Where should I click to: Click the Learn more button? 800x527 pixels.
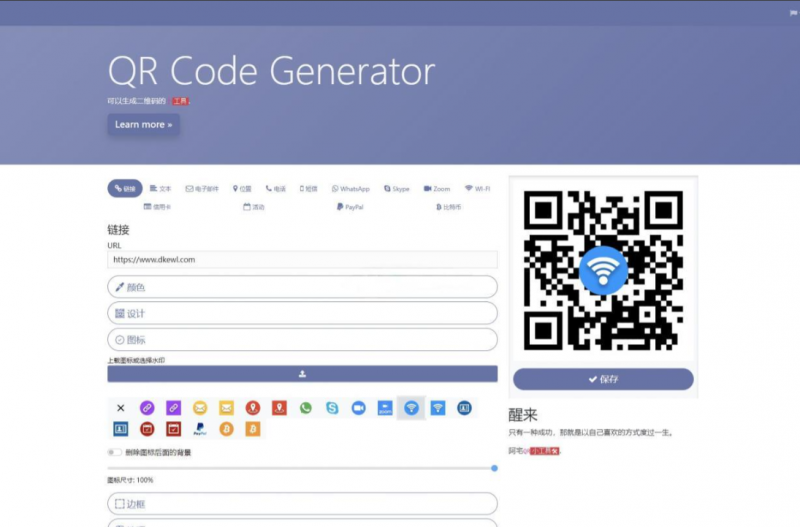[143, 125]
